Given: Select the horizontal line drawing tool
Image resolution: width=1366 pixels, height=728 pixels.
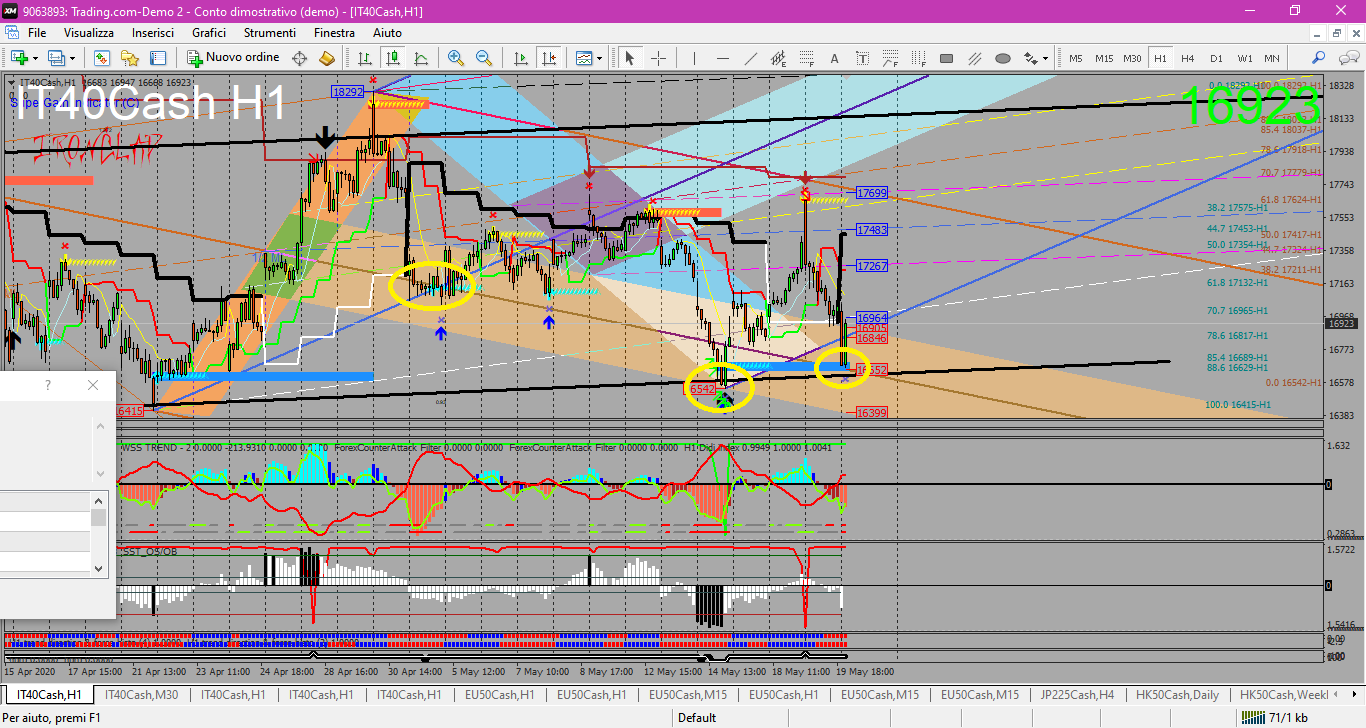Looking at the screenshot, I should [x=722, y=58].
